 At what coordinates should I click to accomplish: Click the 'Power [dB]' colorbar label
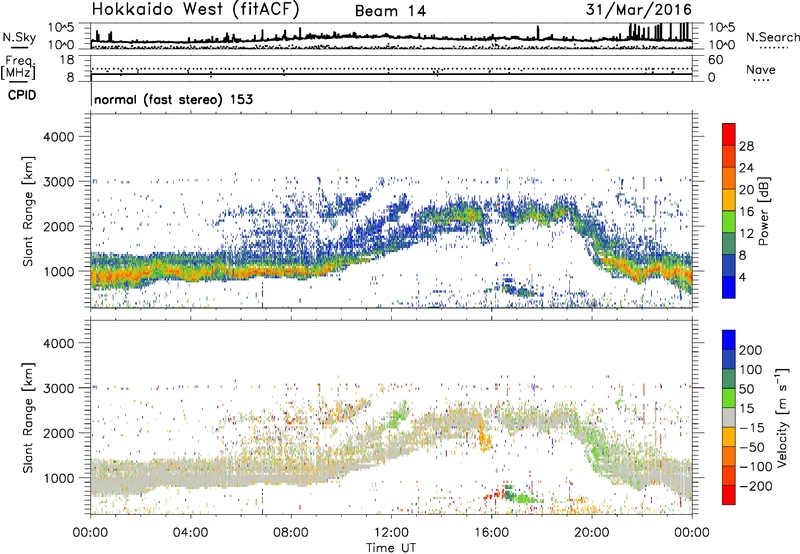click(763, 211)
